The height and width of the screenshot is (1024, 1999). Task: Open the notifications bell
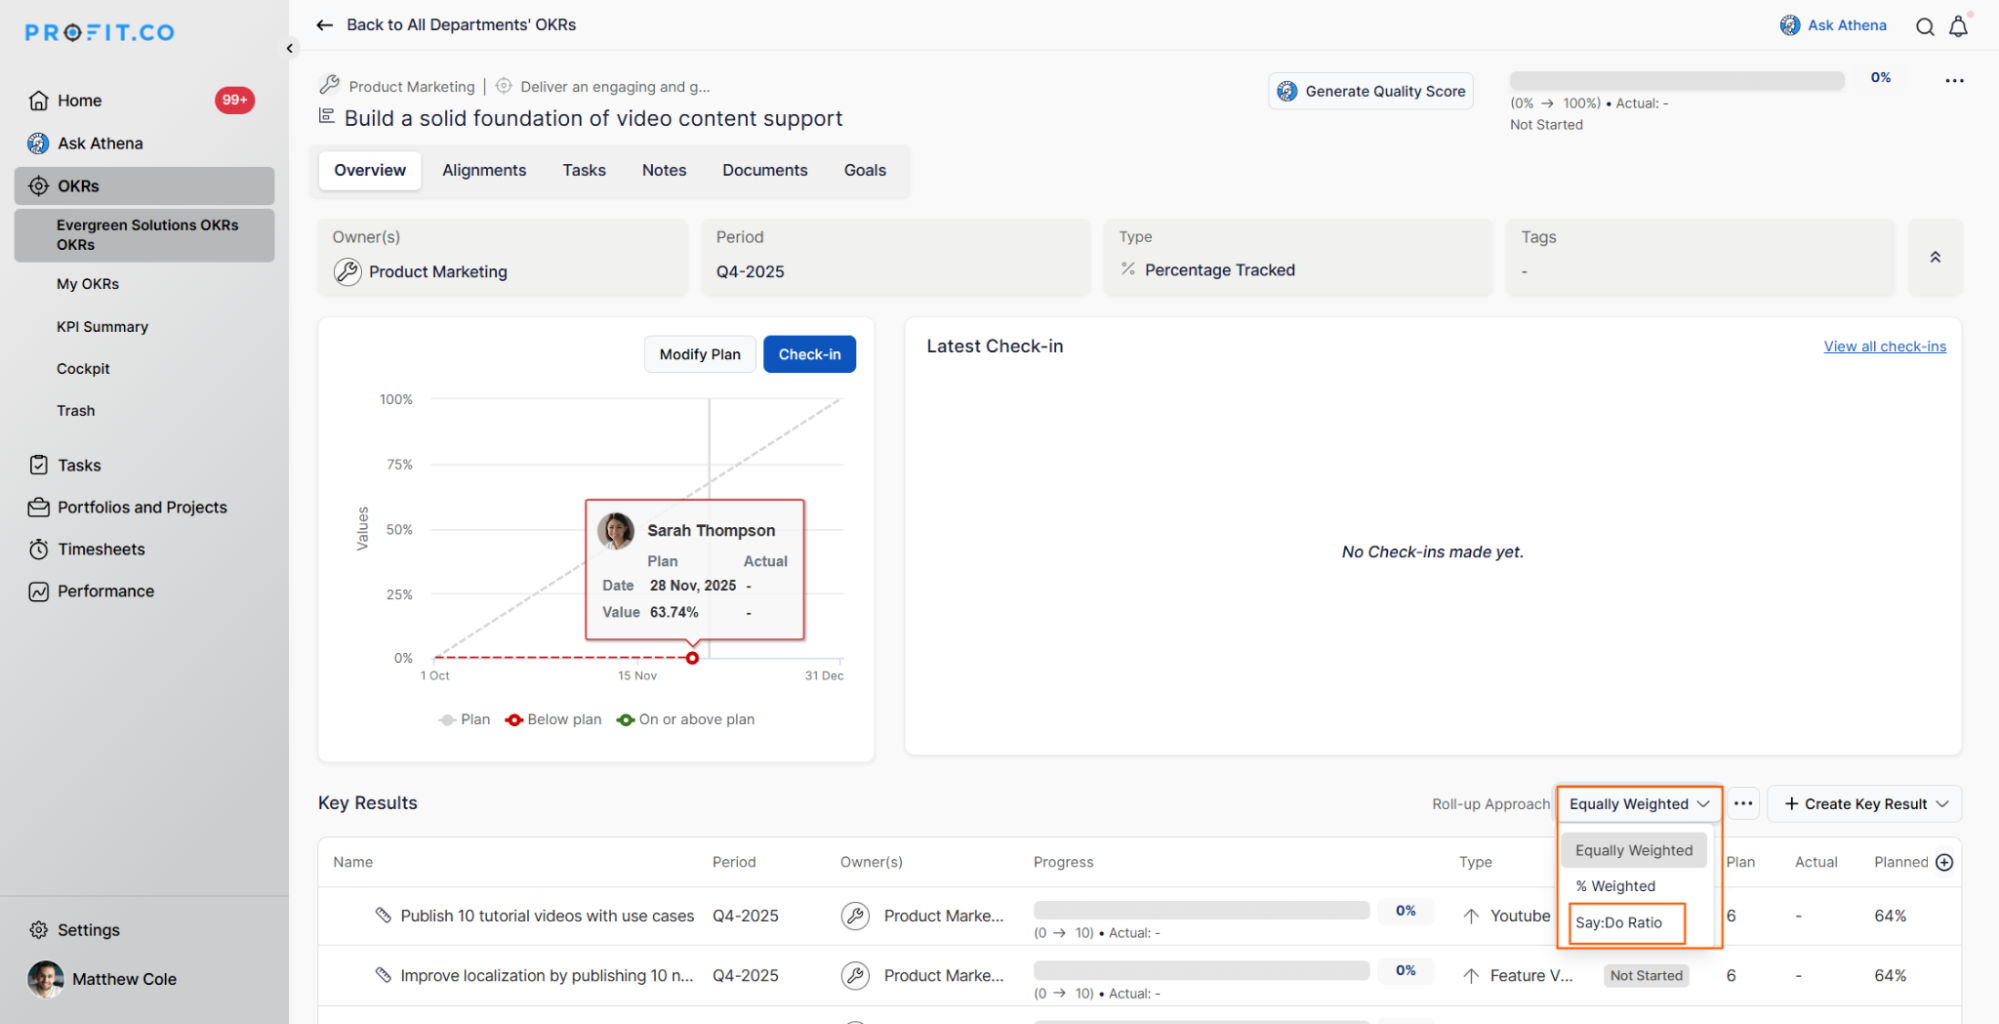[1958, 27]
